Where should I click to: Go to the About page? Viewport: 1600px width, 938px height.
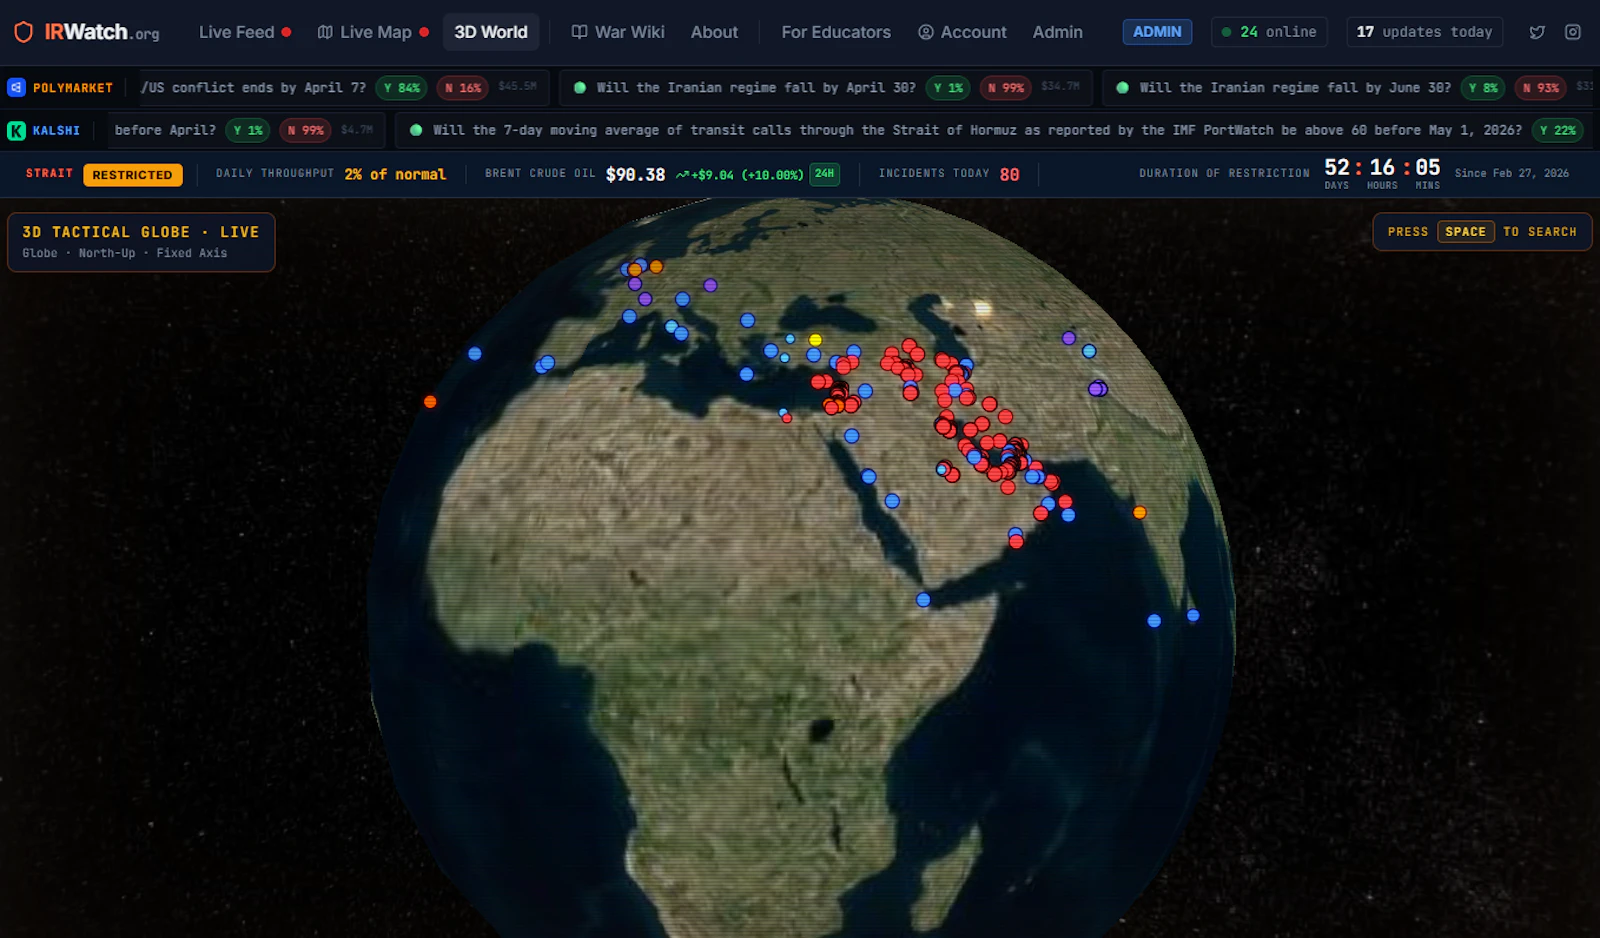(x=714, y=32)
